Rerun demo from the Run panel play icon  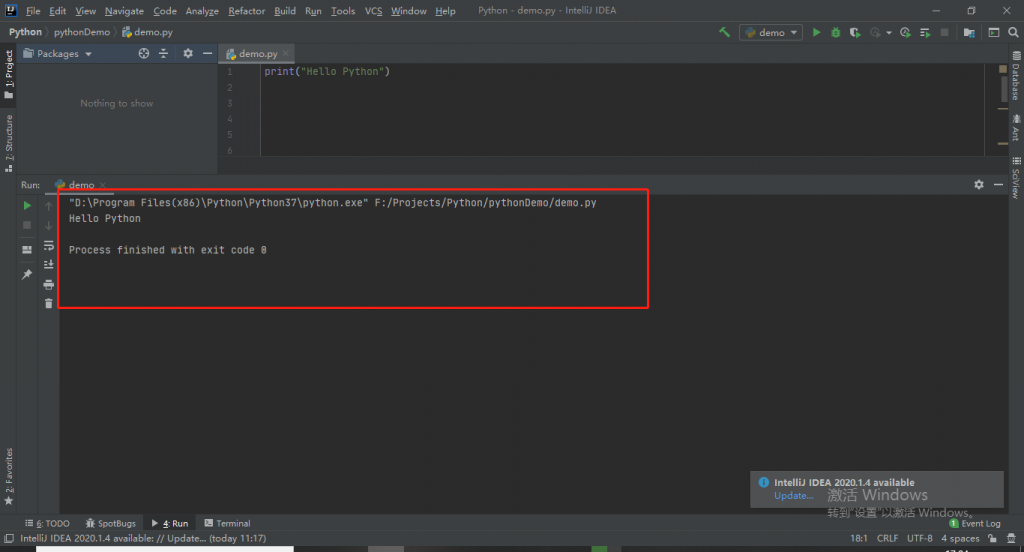[27, 205]
